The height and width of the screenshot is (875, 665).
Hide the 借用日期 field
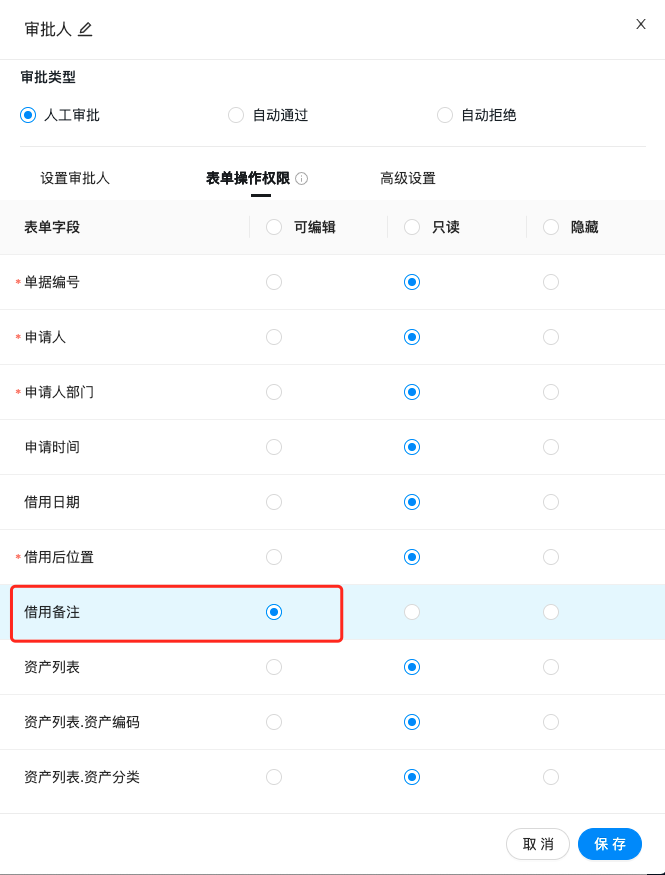[551, 502]
